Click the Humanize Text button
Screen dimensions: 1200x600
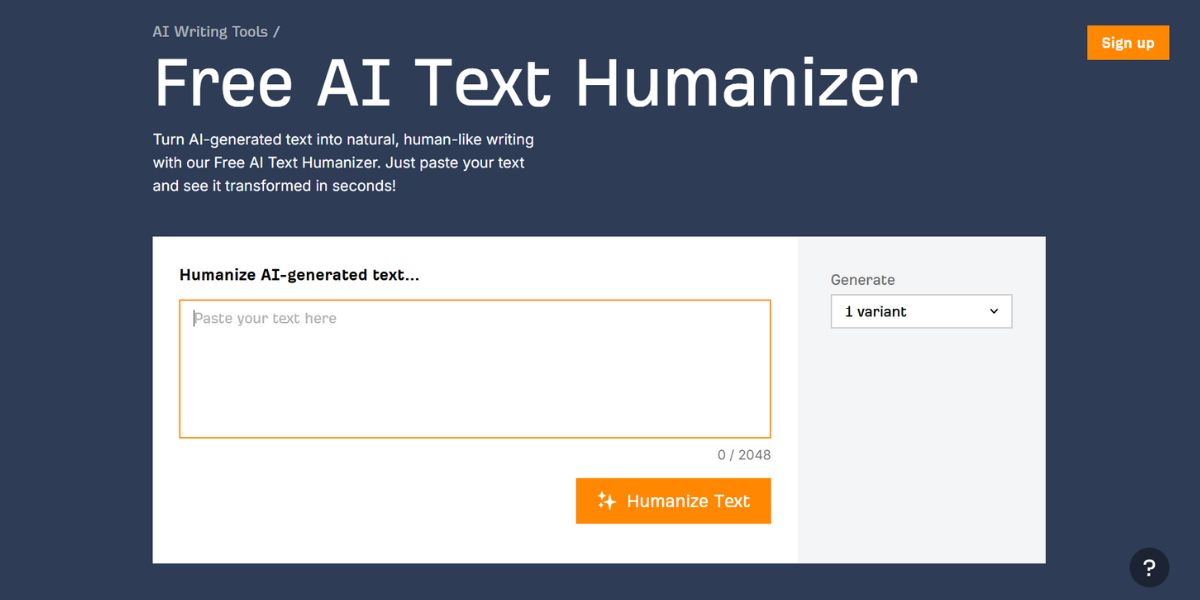[673, 501]
